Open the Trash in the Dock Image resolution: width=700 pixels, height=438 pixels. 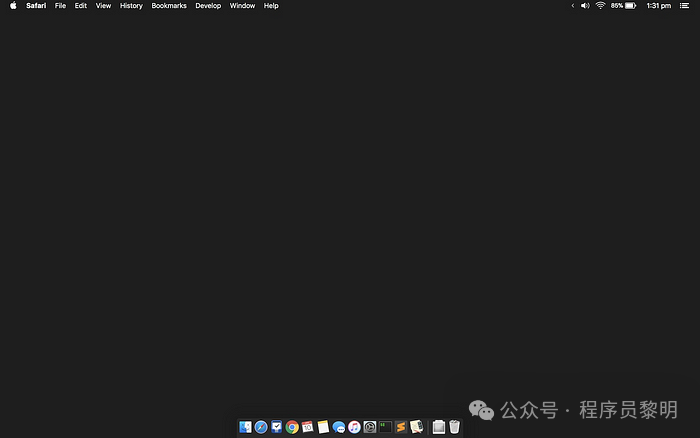click(x=454, y=427)
